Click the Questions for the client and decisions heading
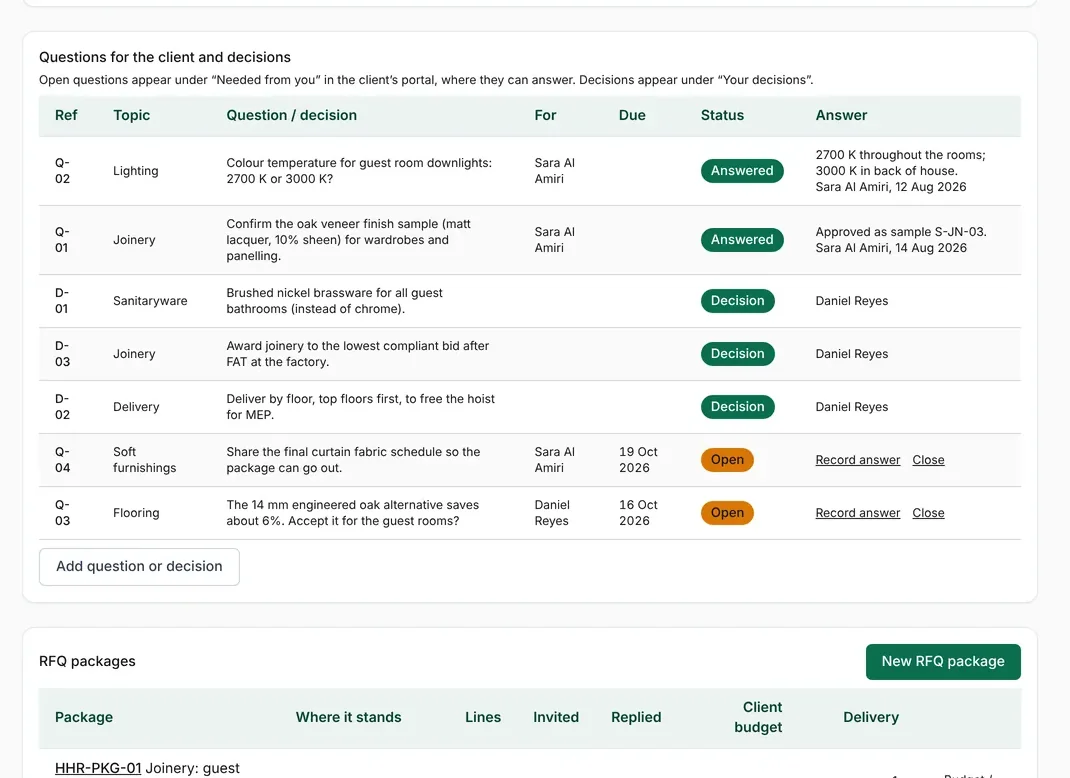Viewport: 1070px width, 778px height. click(164, 57)
